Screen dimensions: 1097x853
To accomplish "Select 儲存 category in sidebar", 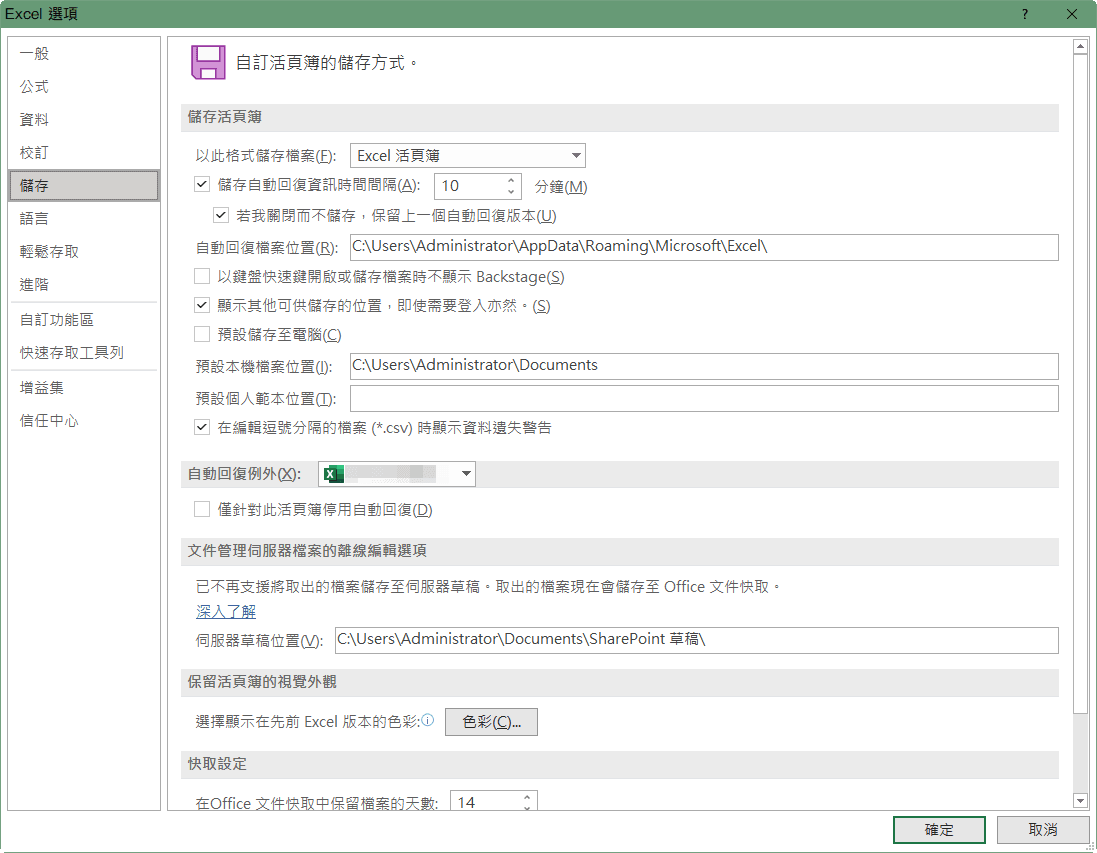I will tap(83, 185).
